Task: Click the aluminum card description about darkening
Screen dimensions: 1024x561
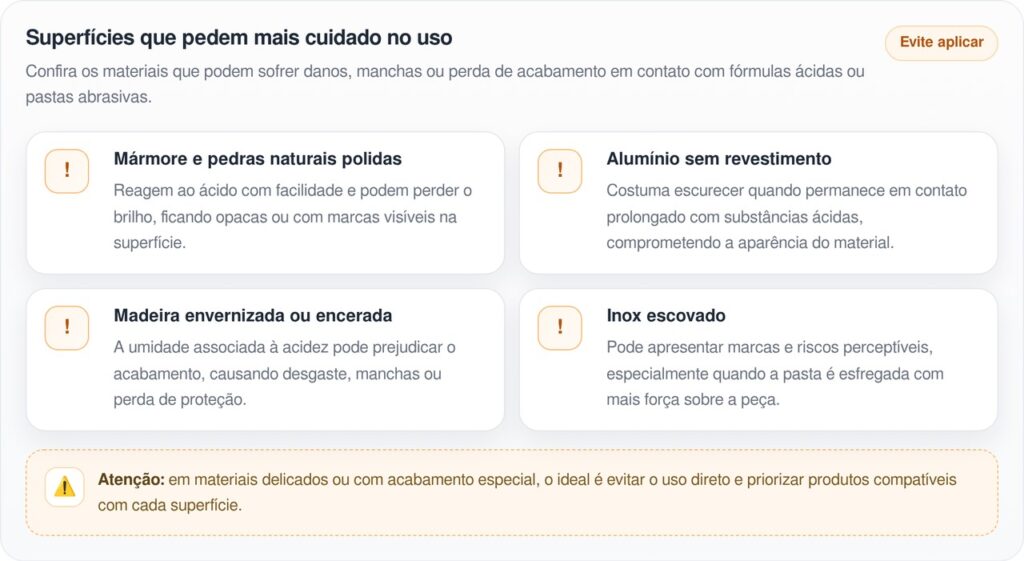Action: pos(786,216)
